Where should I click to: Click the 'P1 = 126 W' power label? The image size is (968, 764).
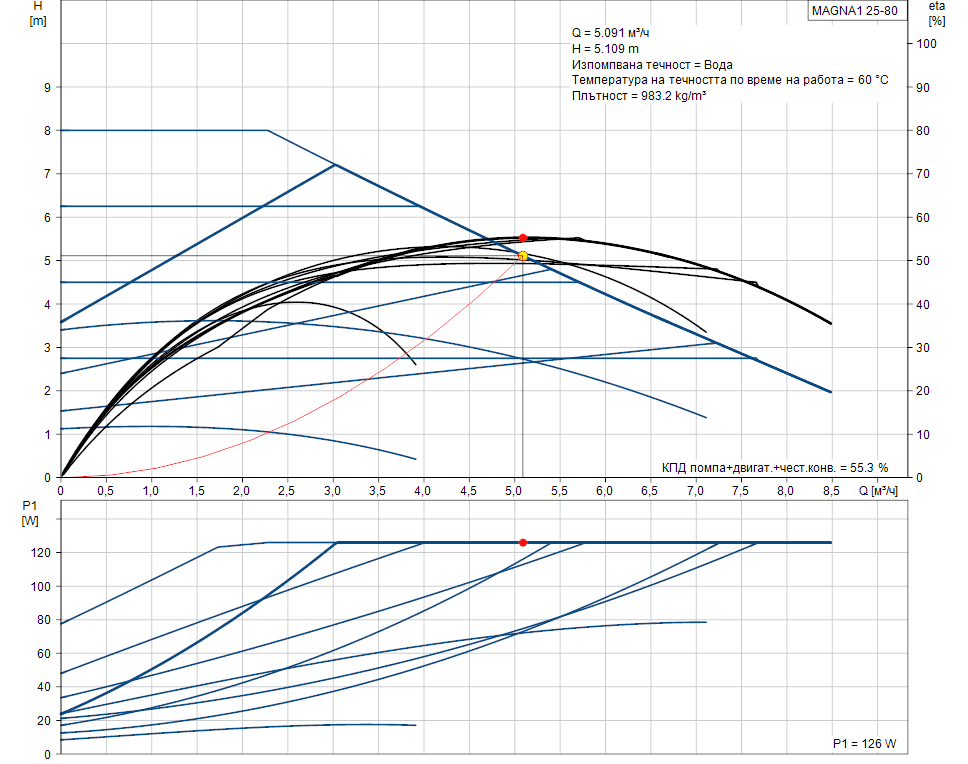(x=864, y=744)
